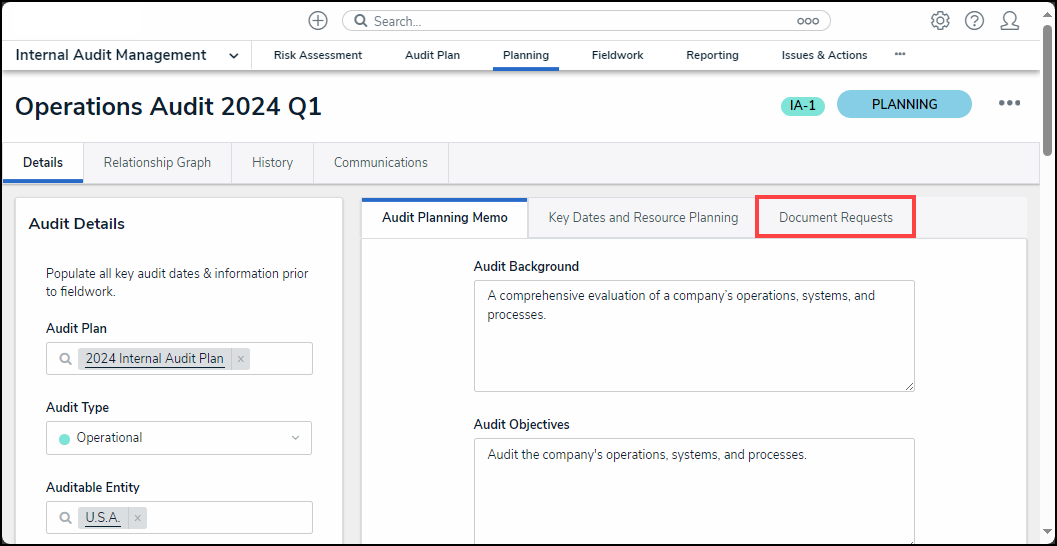
Task: Click the plus create-new icon
Action: click(x=318, y=21)
